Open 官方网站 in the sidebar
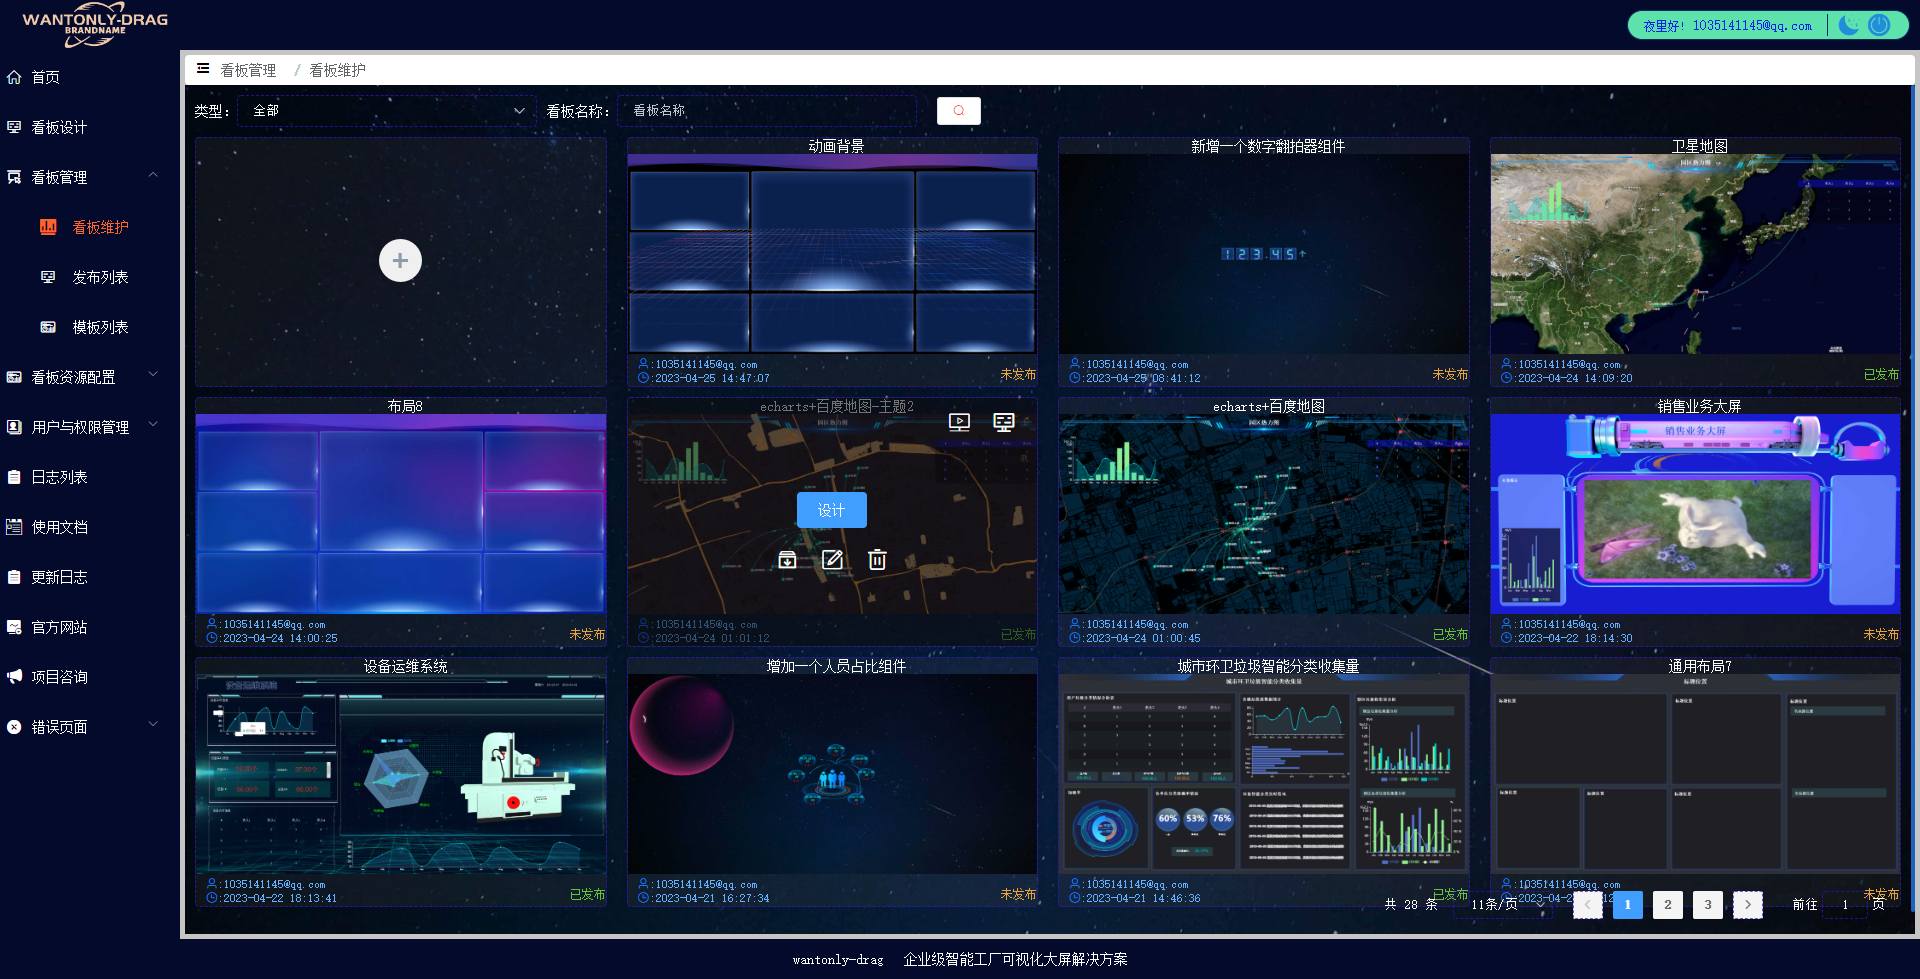Viewport: 1920px width, 979px height. [90, 627]
